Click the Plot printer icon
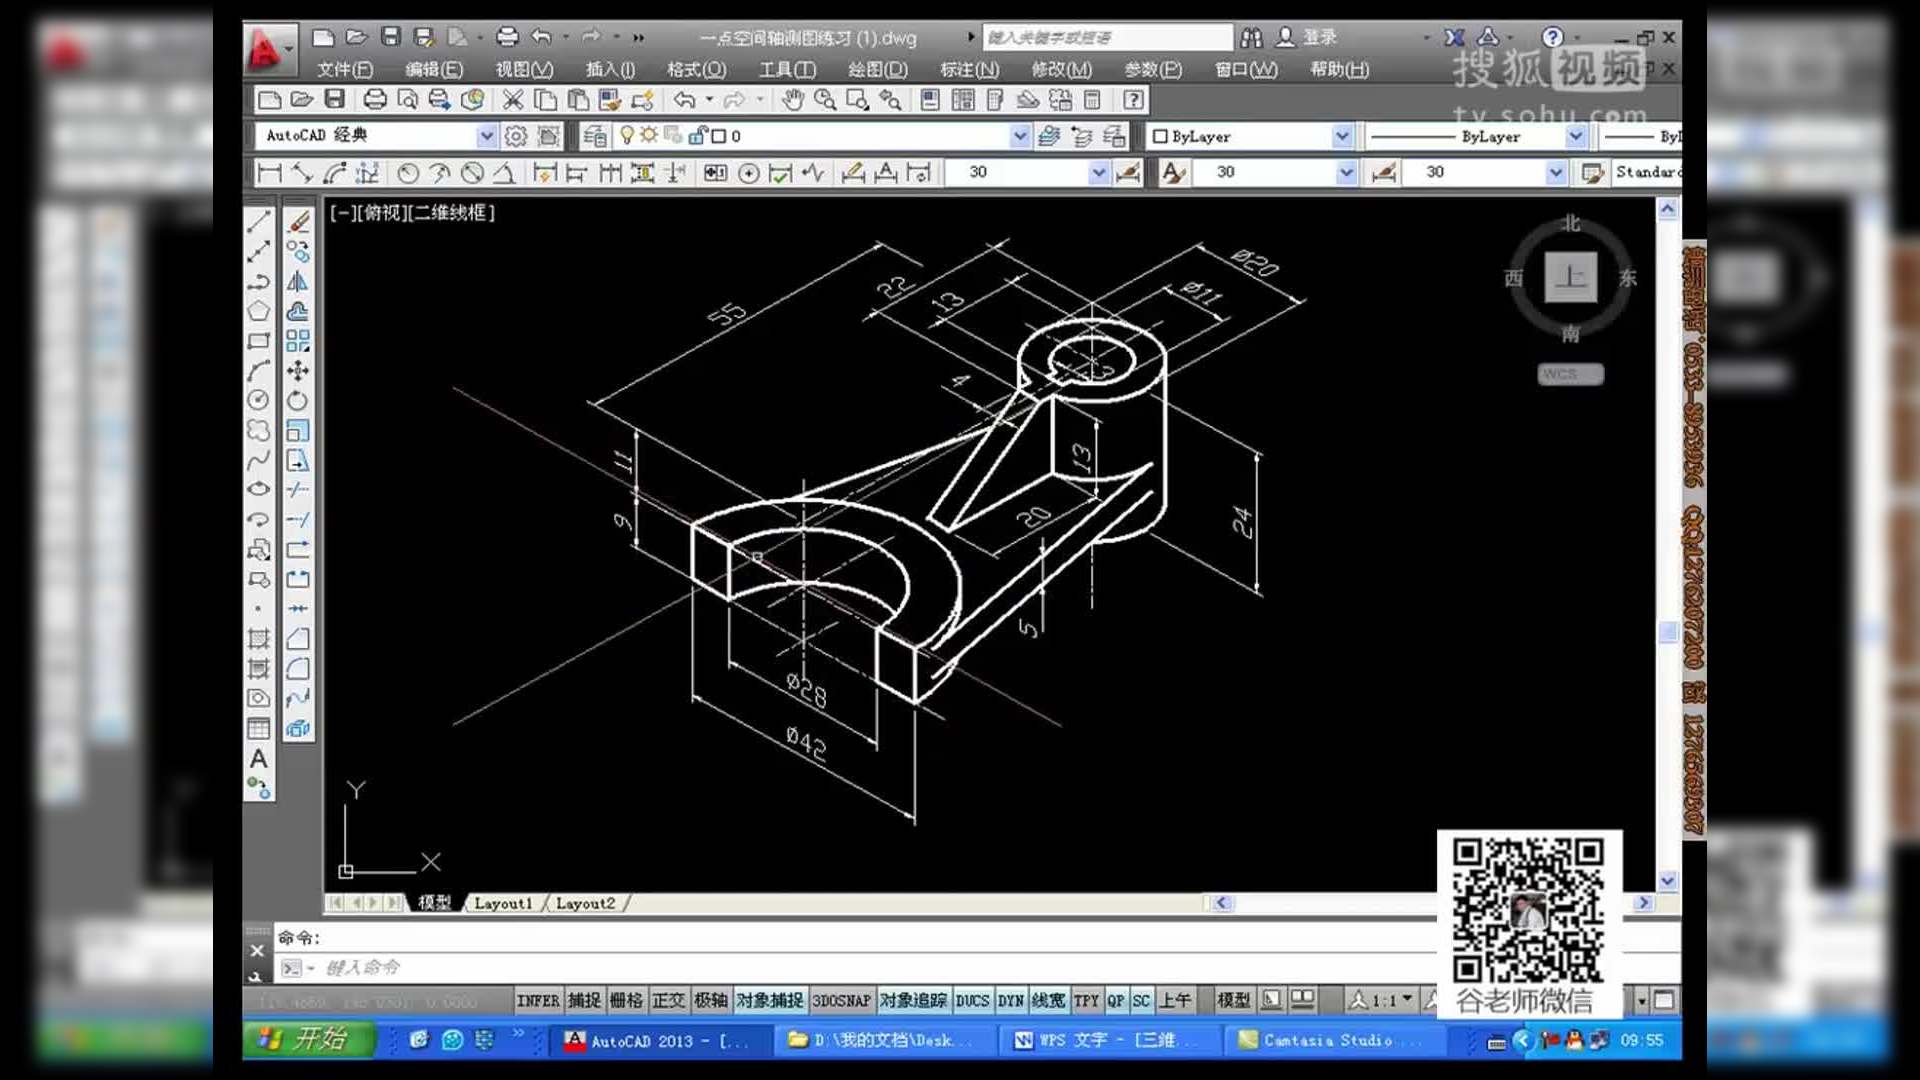 tap(375, 100)
